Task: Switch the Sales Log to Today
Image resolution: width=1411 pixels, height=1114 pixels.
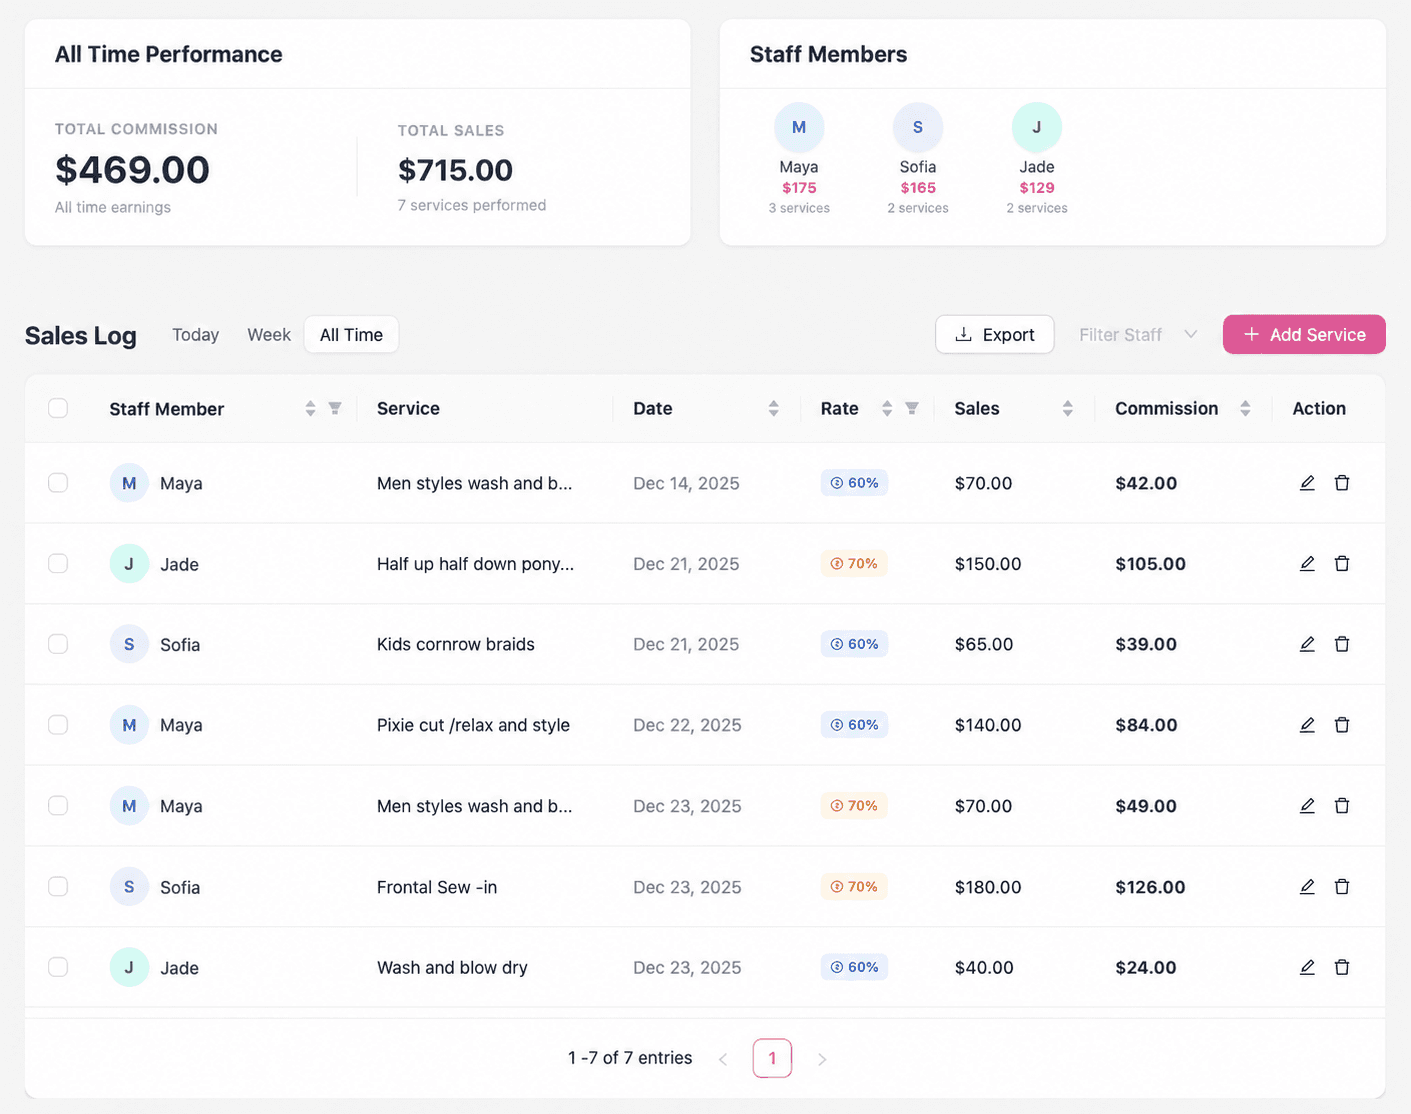Action: pyautogui.click(x=195, y=335)
